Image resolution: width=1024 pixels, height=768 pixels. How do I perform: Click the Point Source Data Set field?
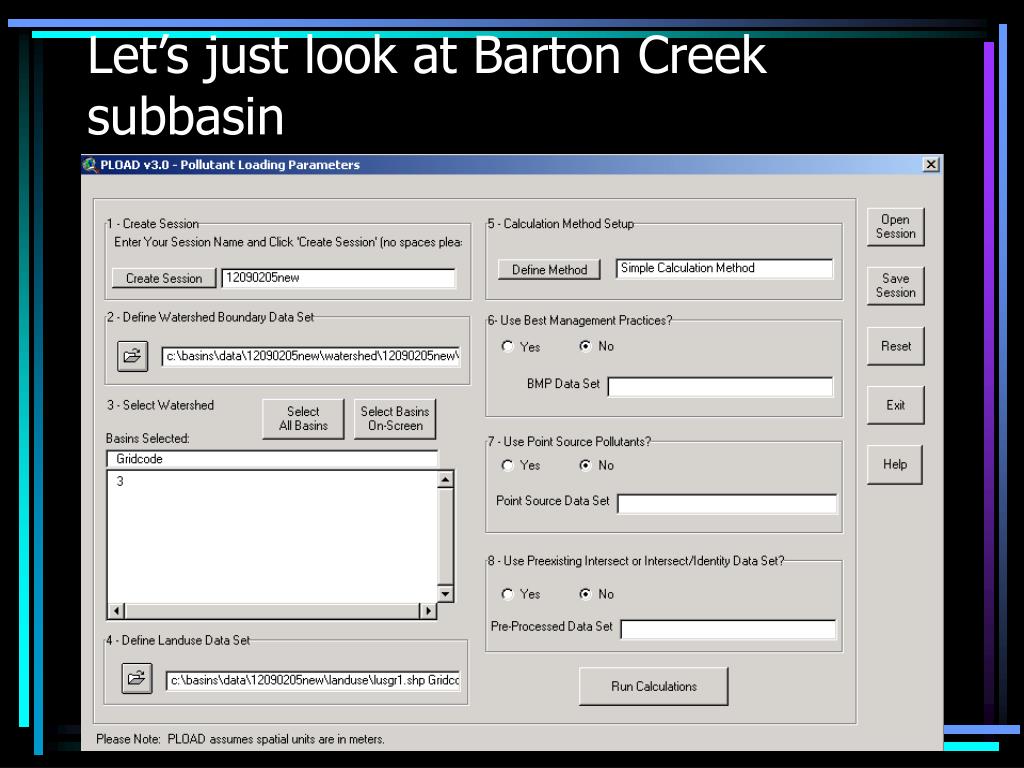click(x=727, y=504)
